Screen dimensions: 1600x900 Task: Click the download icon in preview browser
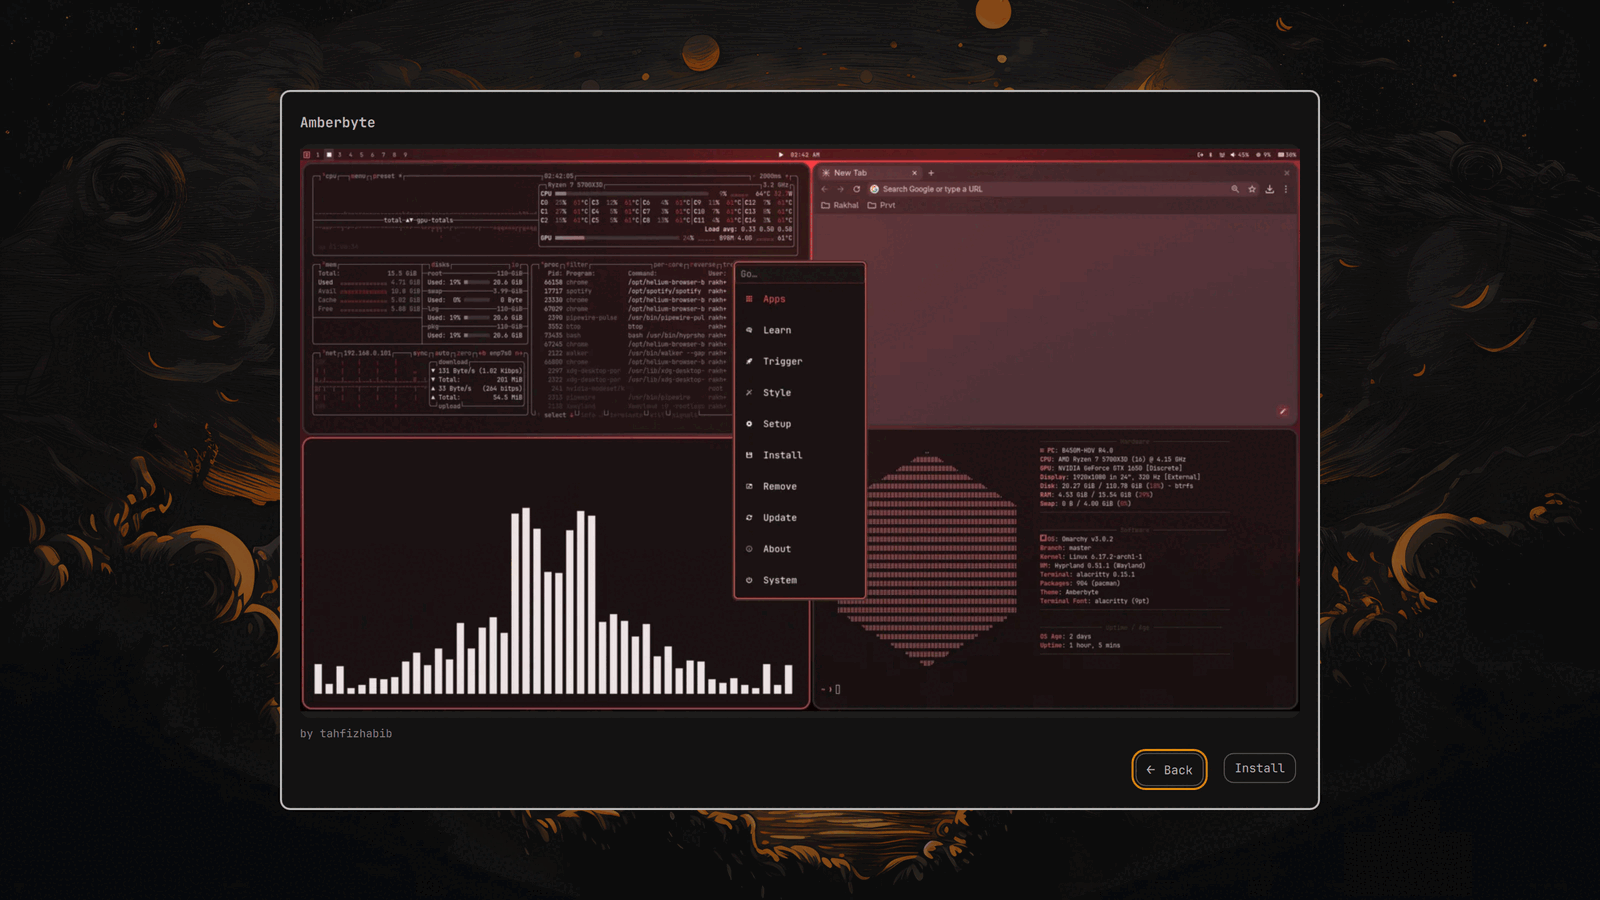(1270, 189)
